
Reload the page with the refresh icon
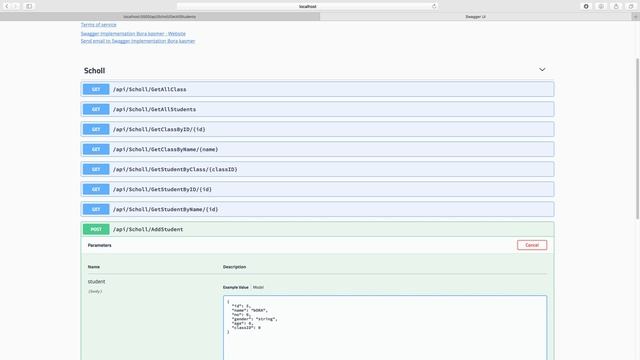pyautogui.click(x=434, y=6)
